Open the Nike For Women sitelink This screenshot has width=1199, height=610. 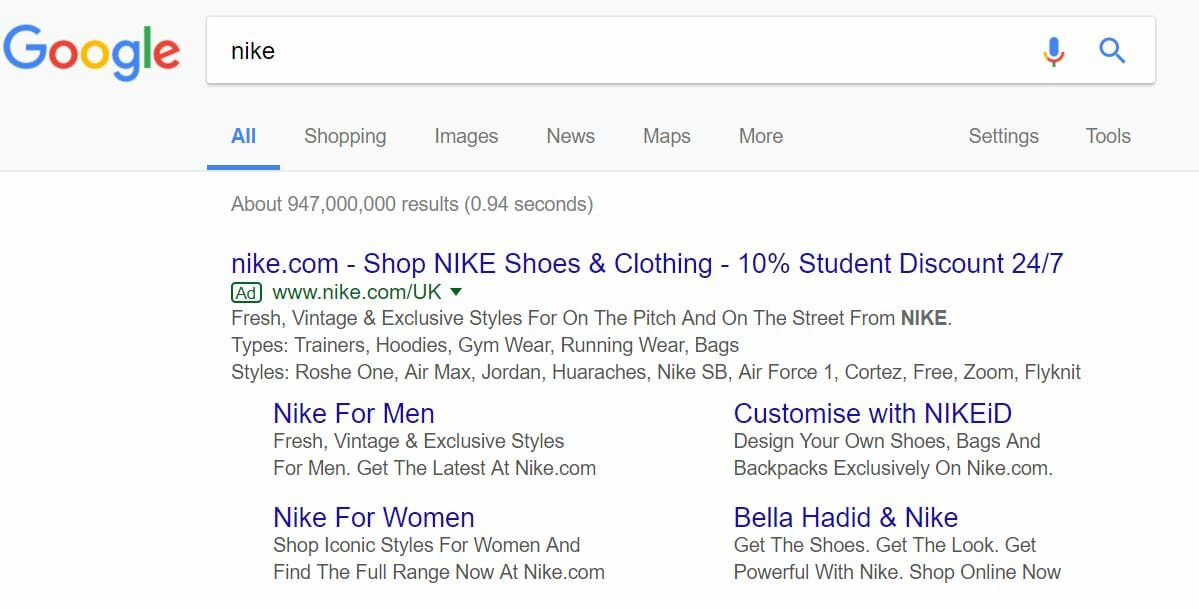374,518
